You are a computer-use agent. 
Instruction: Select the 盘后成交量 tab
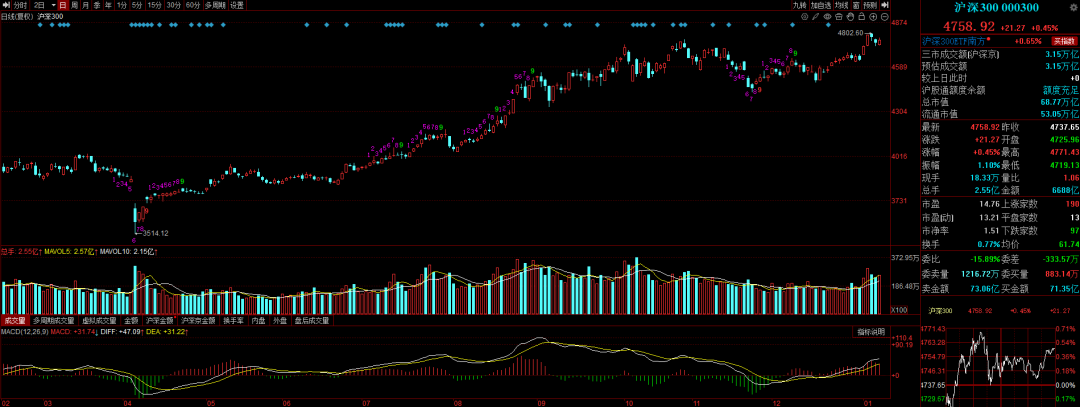click(311, 320)
